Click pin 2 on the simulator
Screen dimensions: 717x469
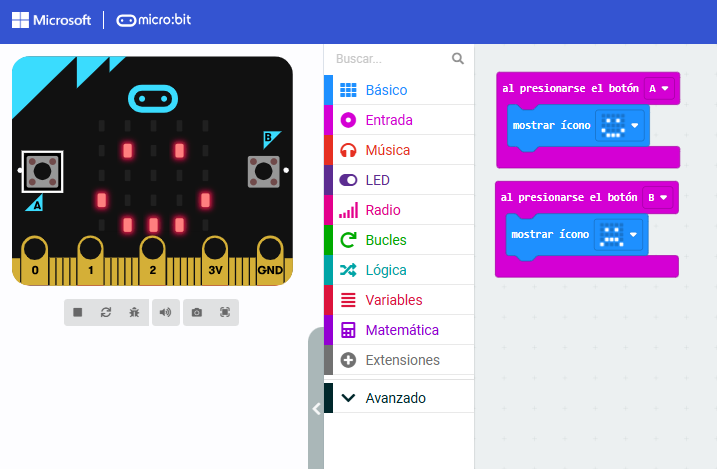(x=152, y=261)
